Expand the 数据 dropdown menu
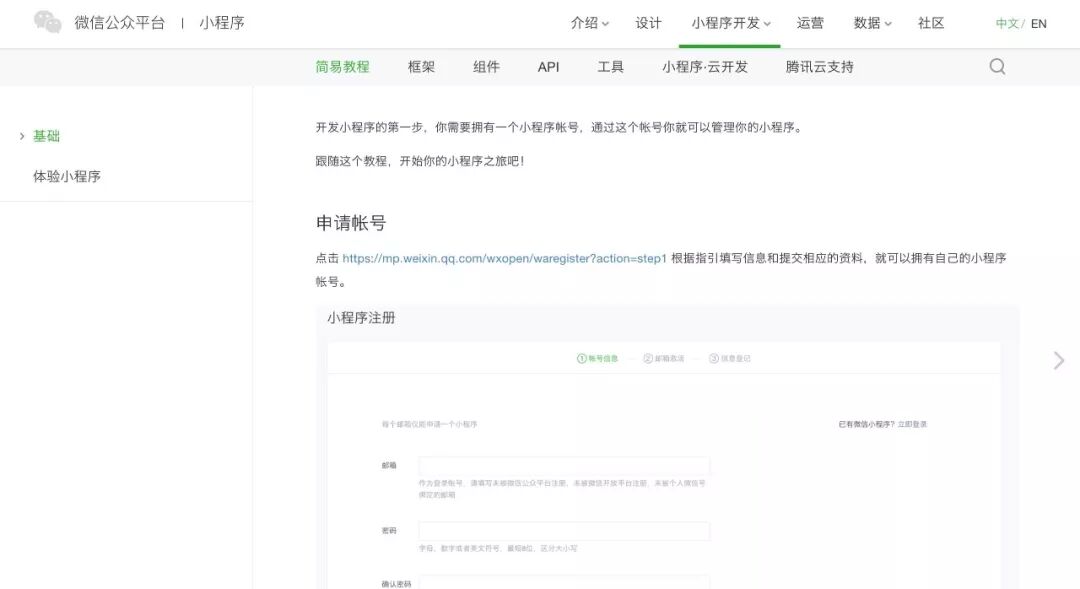 (873, 23)
